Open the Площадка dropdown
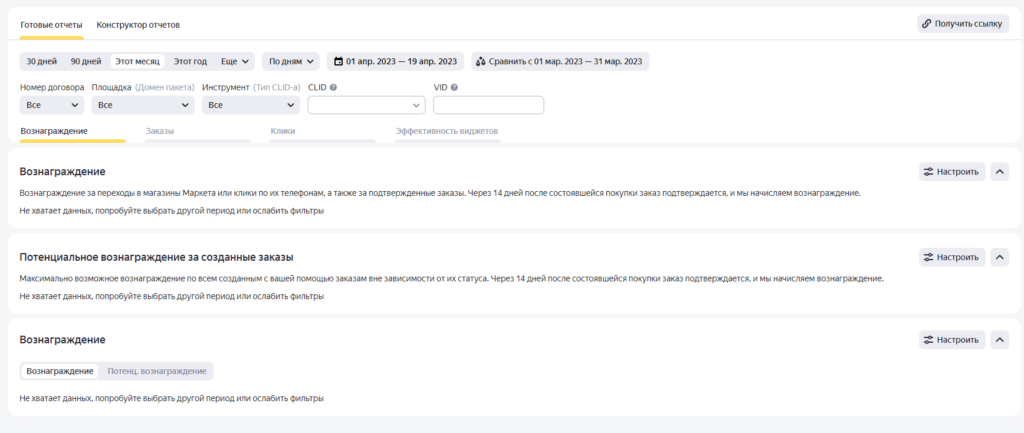The image size is (1024, 433). tap(143, 105)
